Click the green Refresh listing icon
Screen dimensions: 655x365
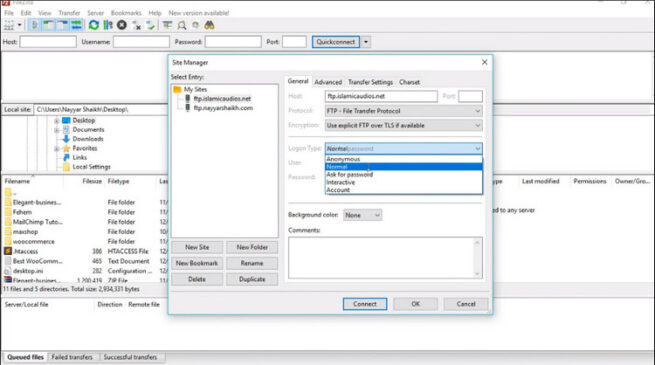click(94, 25)
